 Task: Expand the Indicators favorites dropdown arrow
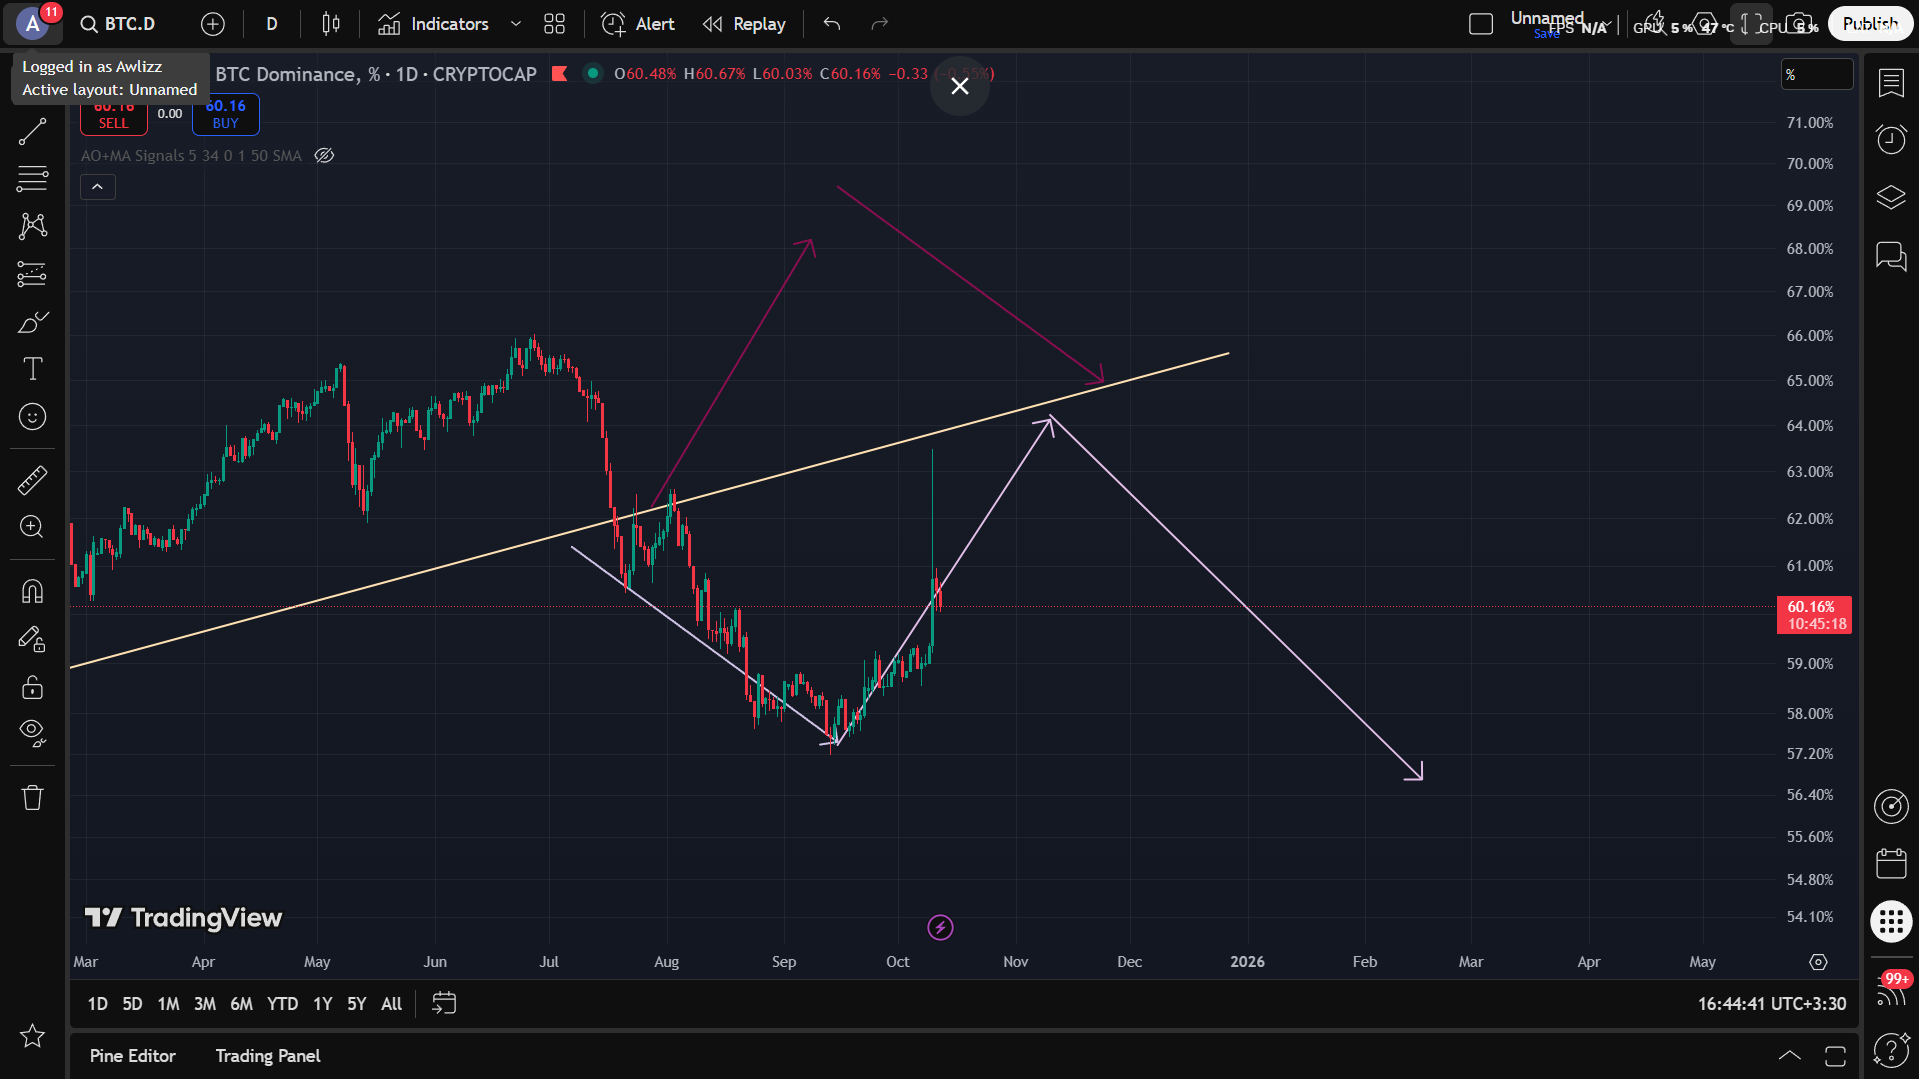pyautogui.click(x=516, y=24)
